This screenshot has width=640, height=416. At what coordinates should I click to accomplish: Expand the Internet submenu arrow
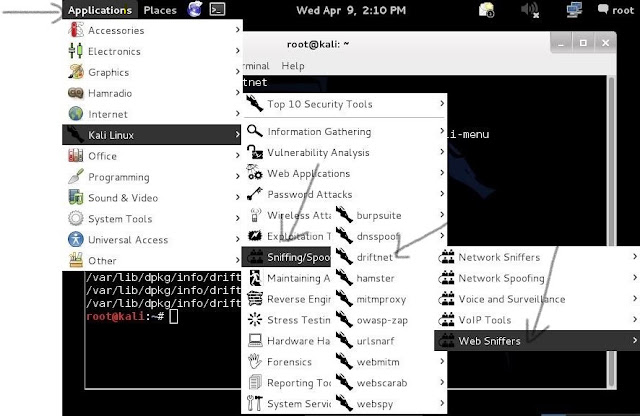[x=237, y=113]
